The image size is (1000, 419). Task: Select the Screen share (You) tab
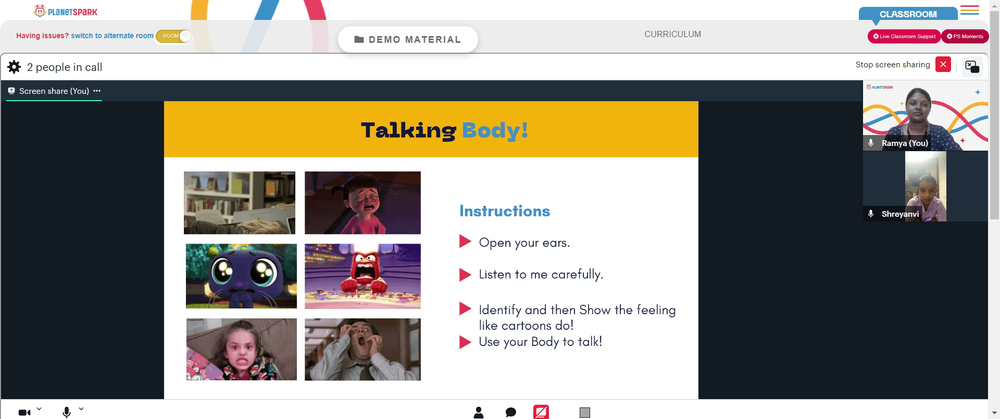point(54,91)
